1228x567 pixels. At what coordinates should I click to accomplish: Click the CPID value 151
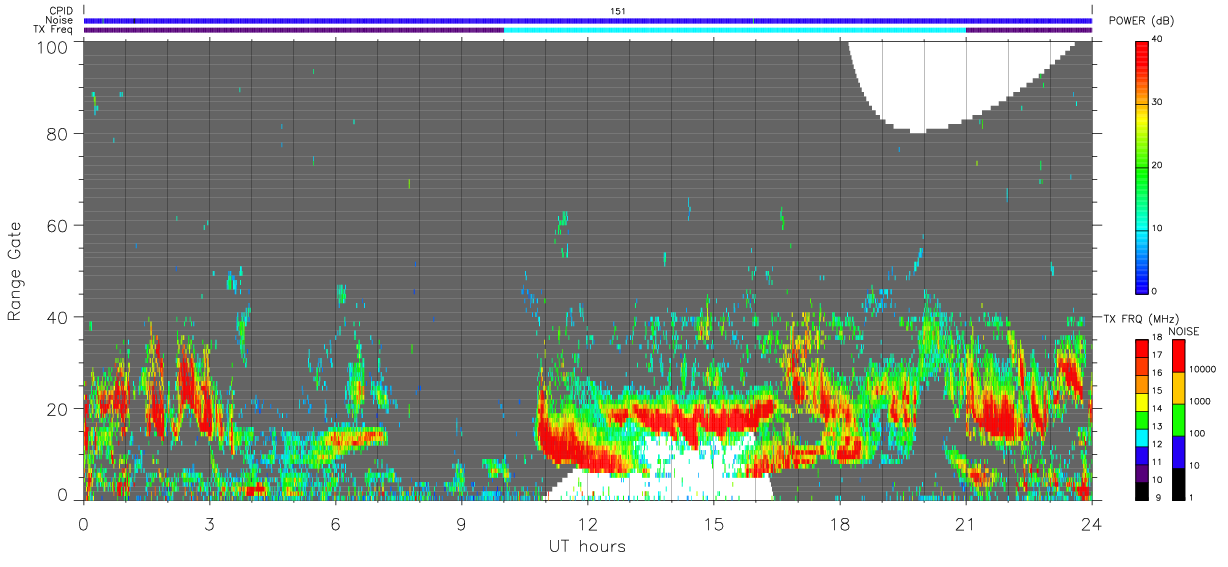point(617,11)
